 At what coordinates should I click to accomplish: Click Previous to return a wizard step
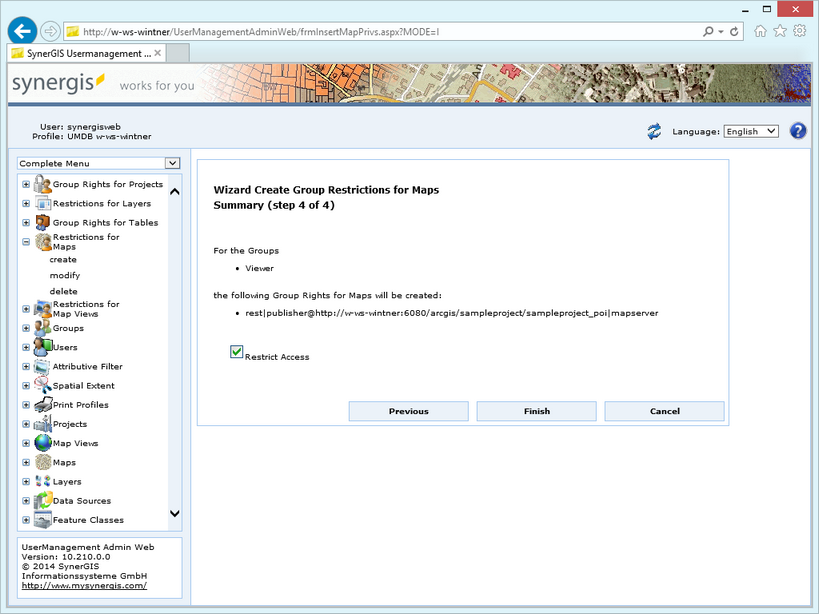pyautogui.click(x=408, y=411)
